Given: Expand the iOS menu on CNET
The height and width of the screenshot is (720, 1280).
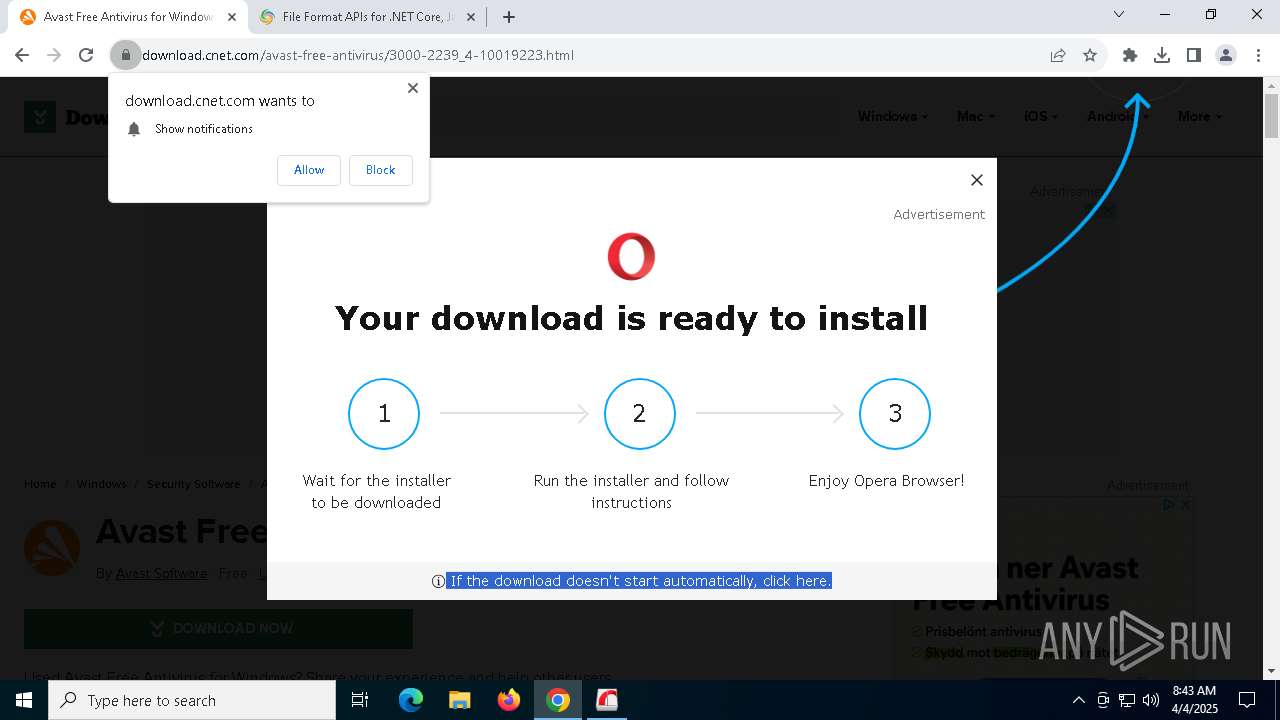Looking at the screenshot, I should (x=1041, y=116).
